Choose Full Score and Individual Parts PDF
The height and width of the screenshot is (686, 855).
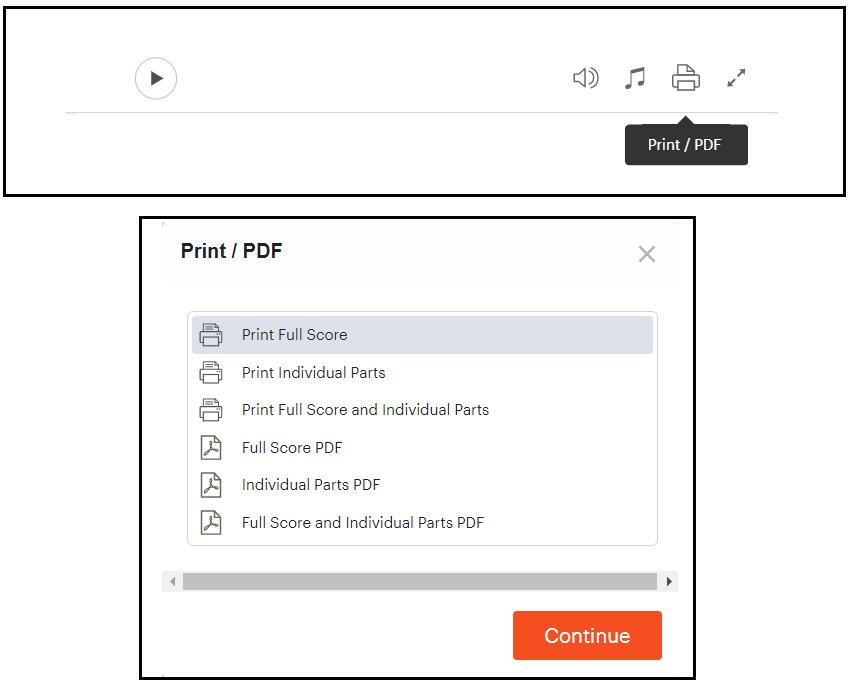[422, 522]
